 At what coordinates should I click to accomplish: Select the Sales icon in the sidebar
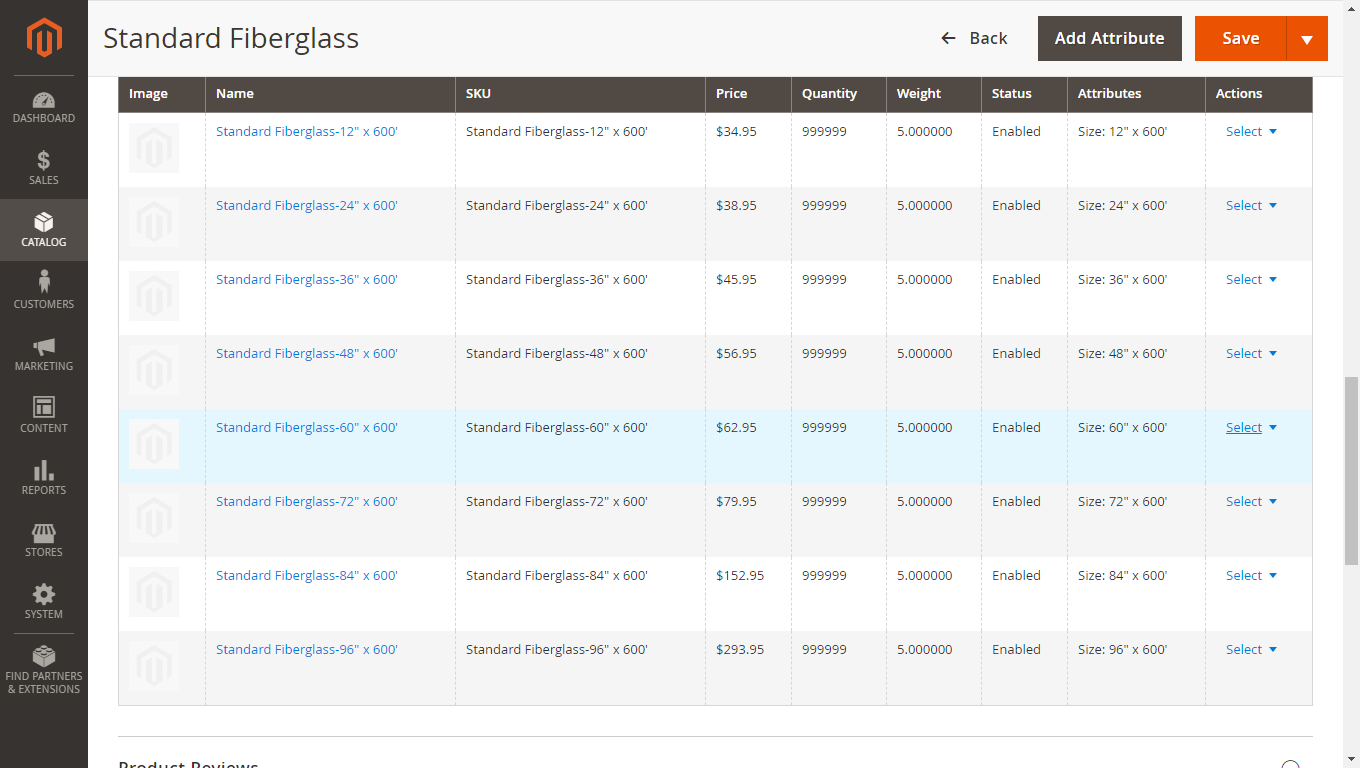[44, 169]
